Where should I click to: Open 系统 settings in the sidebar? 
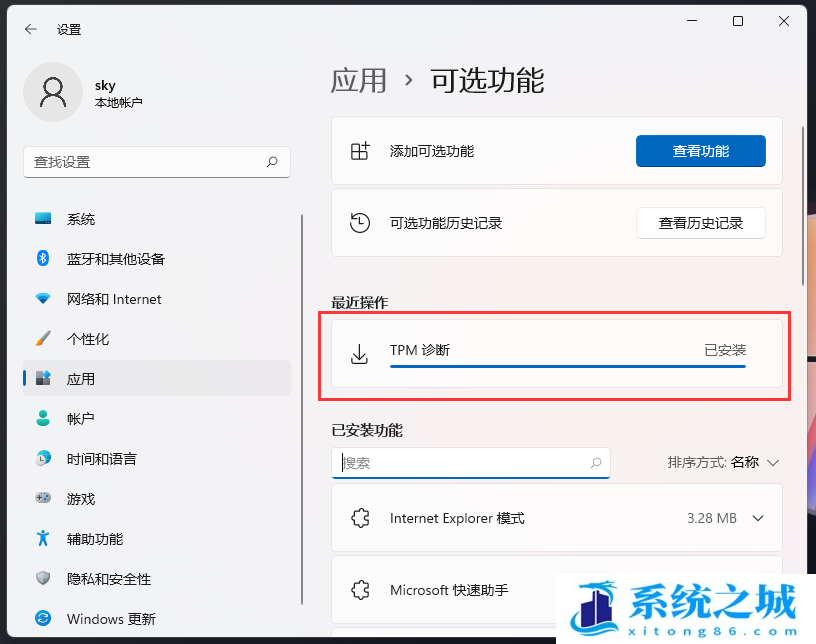[81, 219]
